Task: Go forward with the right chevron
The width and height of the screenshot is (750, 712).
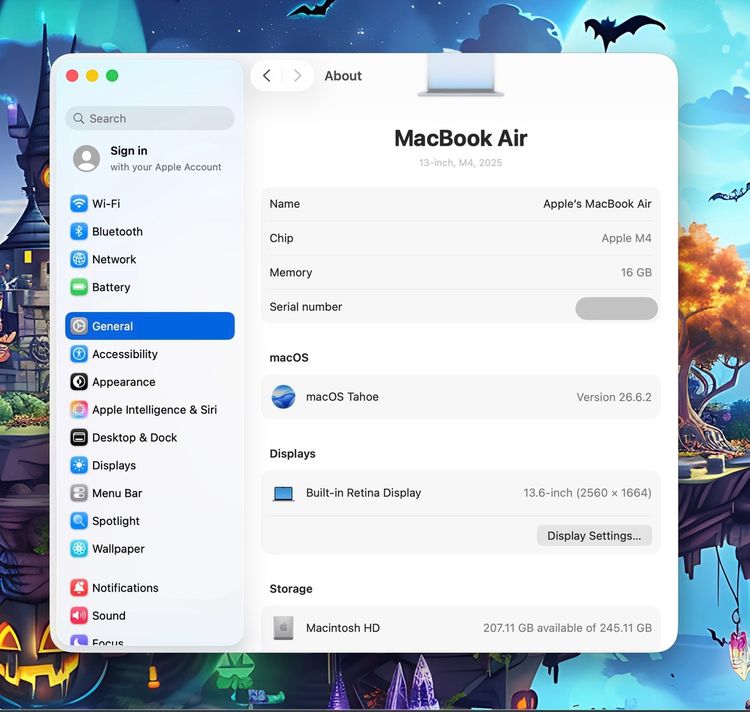Action: tap(298, 76)
